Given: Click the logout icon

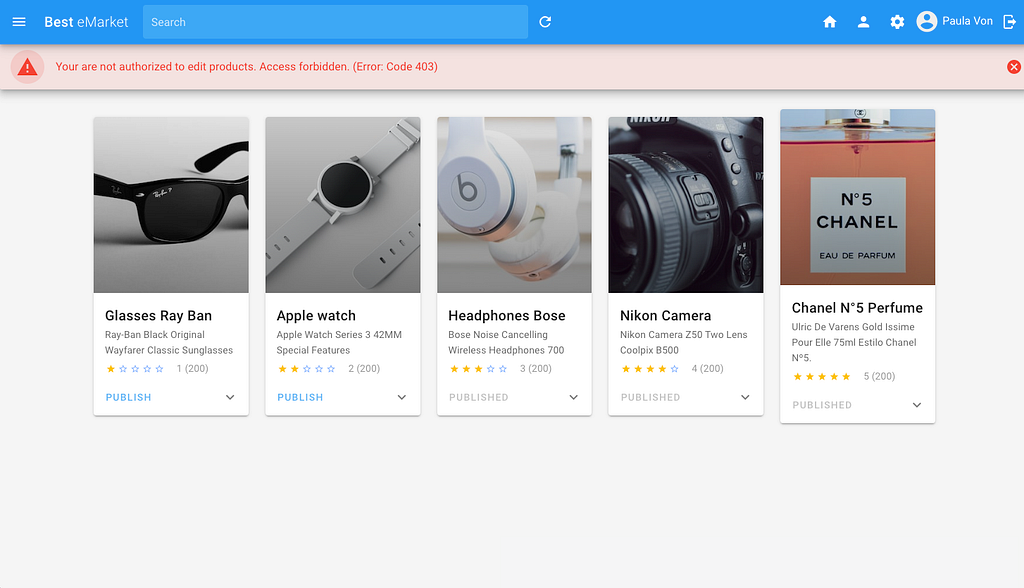Looking at the screenshot, I should [x=1010, y=22].
